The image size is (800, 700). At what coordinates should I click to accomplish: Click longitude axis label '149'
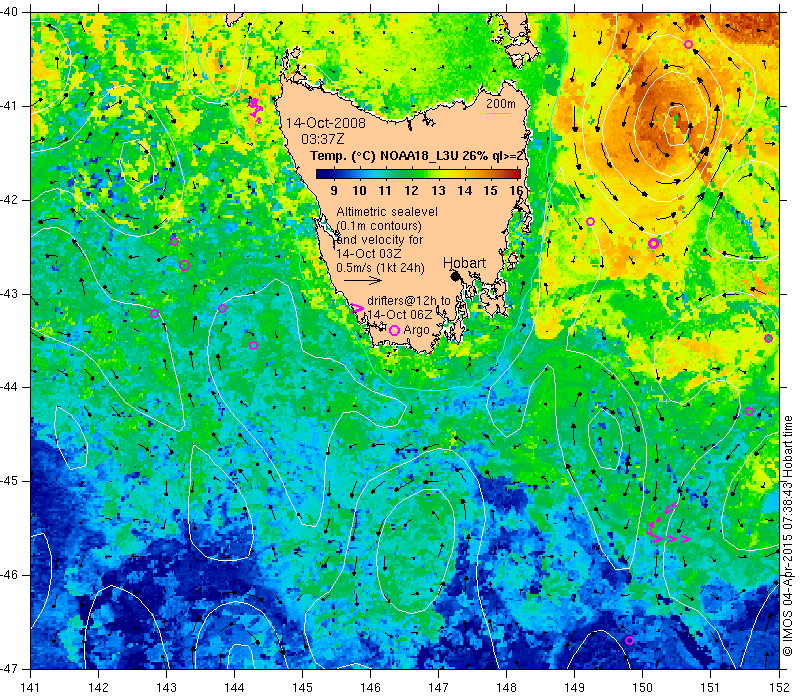coord(574,688)
